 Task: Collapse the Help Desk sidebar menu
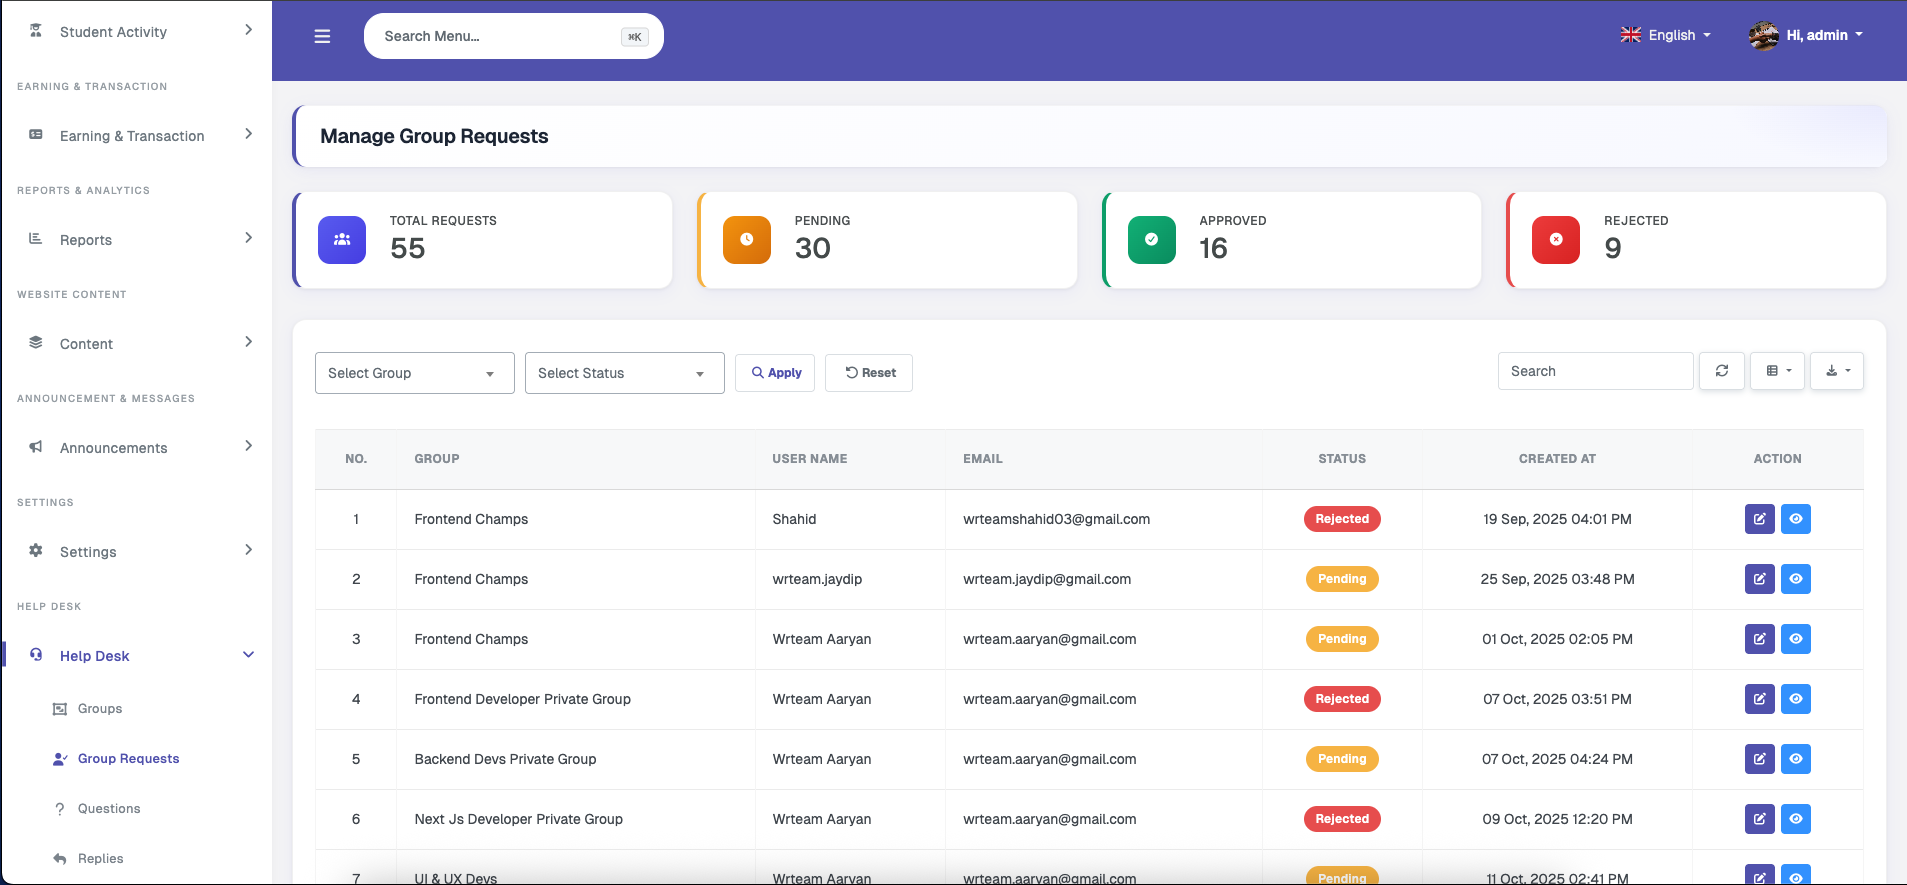[136, 656]
